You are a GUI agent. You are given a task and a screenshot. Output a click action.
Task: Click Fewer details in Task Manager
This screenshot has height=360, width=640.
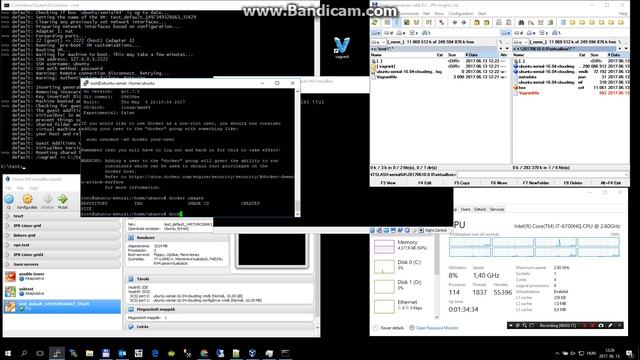(x=388, y=328)
